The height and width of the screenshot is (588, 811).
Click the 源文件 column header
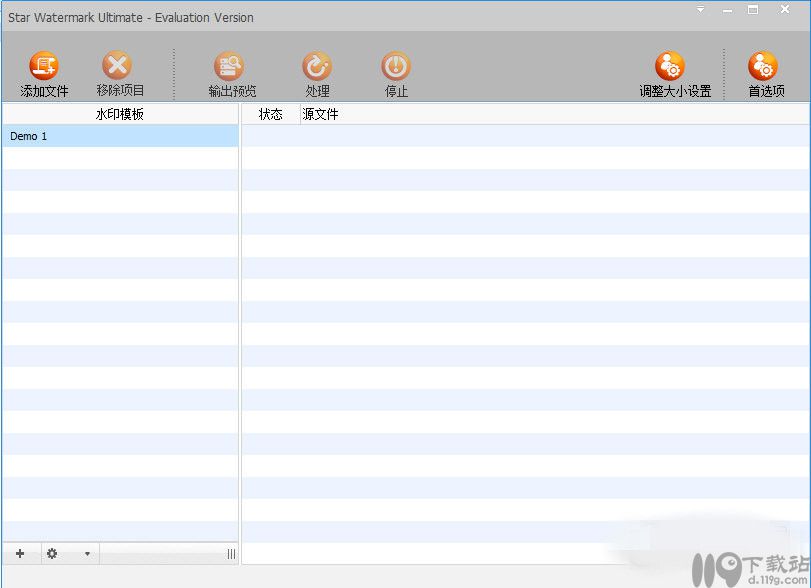[x=555, y=114]
